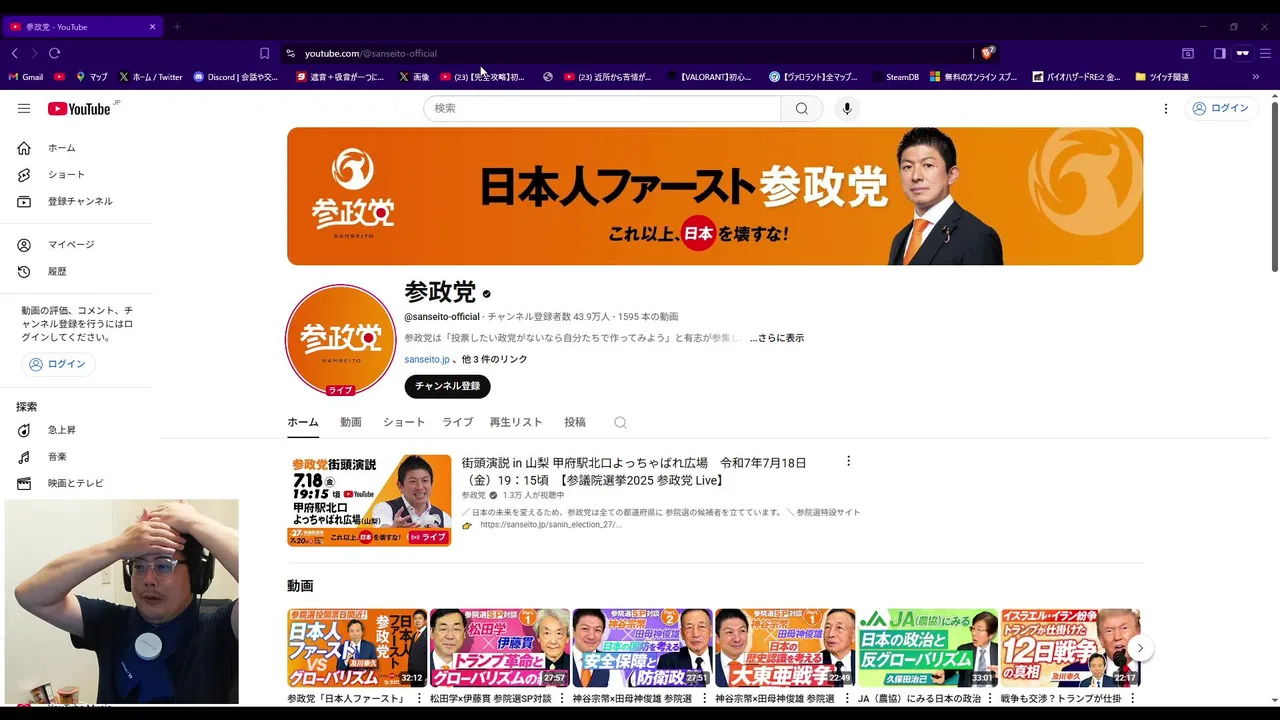Switch to the 動画 channel tab

pos(351,422)
